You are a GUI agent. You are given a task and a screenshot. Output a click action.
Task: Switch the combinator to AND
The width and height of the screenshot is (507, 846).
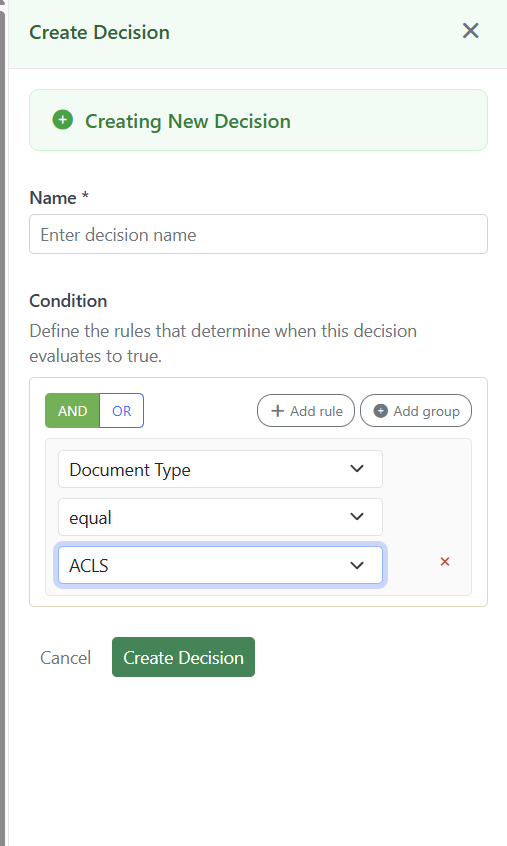(72, 411)
